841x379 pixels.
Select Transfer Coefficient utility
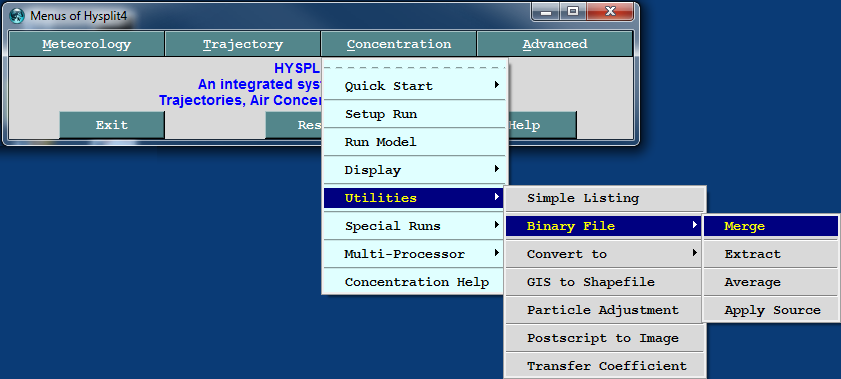[604, 366]
